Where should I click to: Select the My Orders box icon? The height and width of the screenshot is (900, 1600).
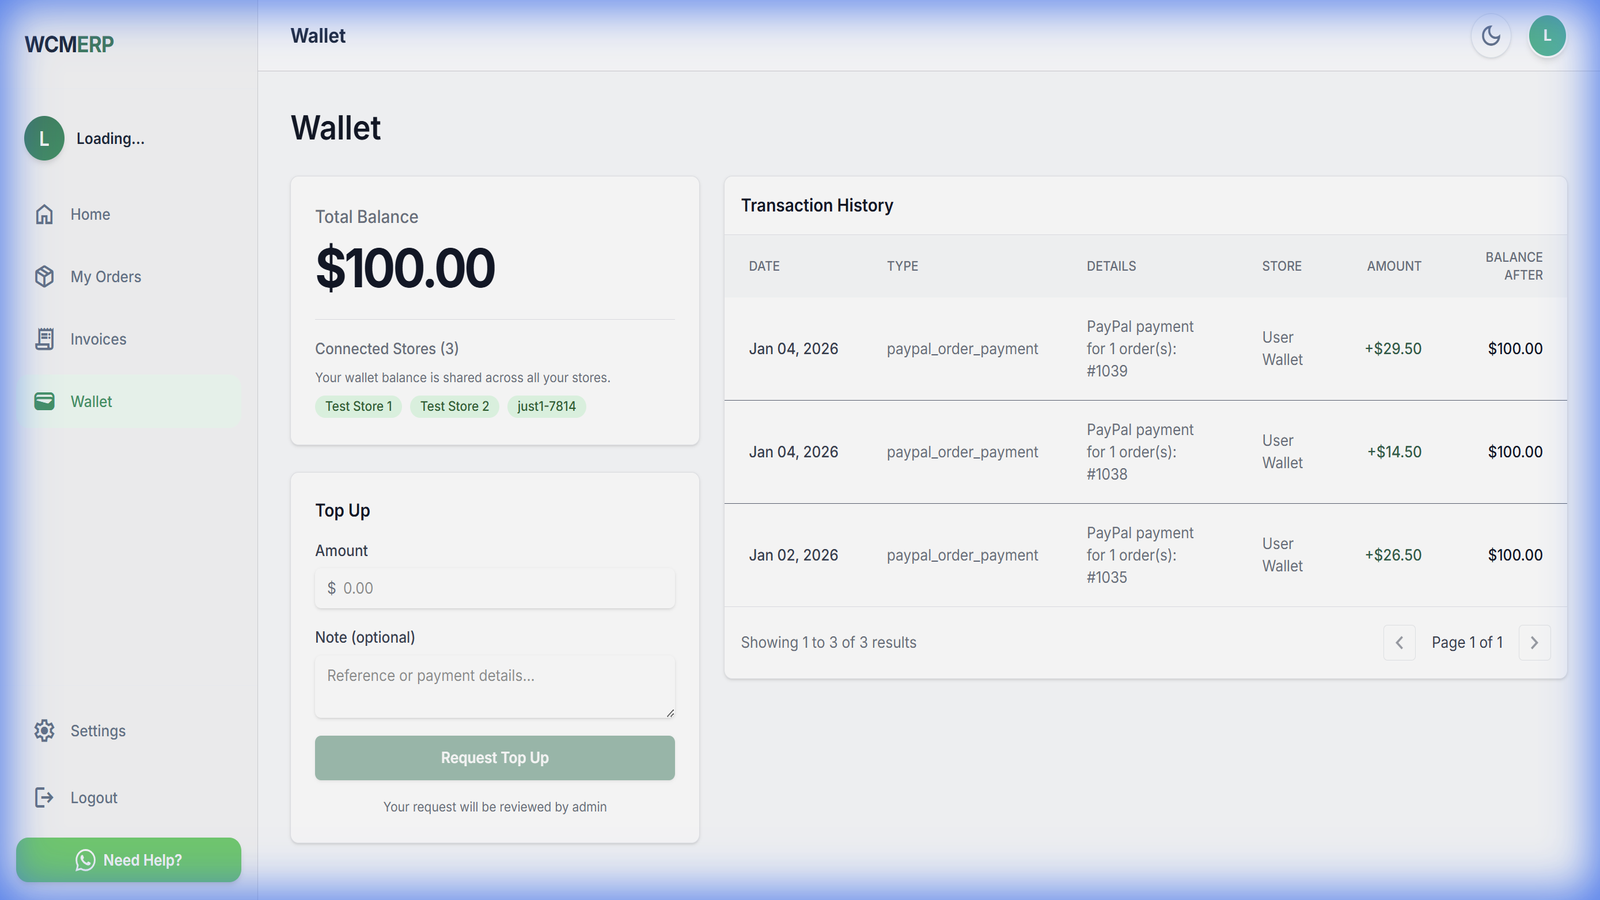[x=45, y=277]
